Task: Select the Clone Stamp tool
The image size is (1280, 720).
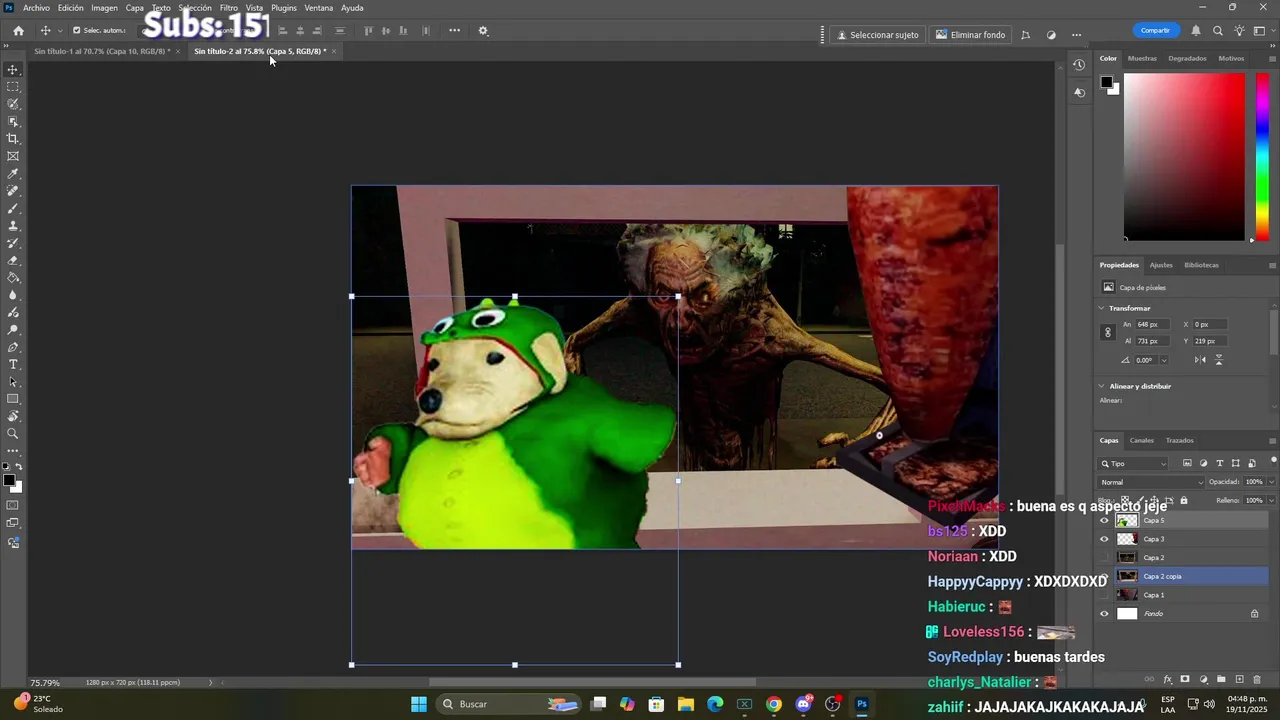Action: (13, 226)
